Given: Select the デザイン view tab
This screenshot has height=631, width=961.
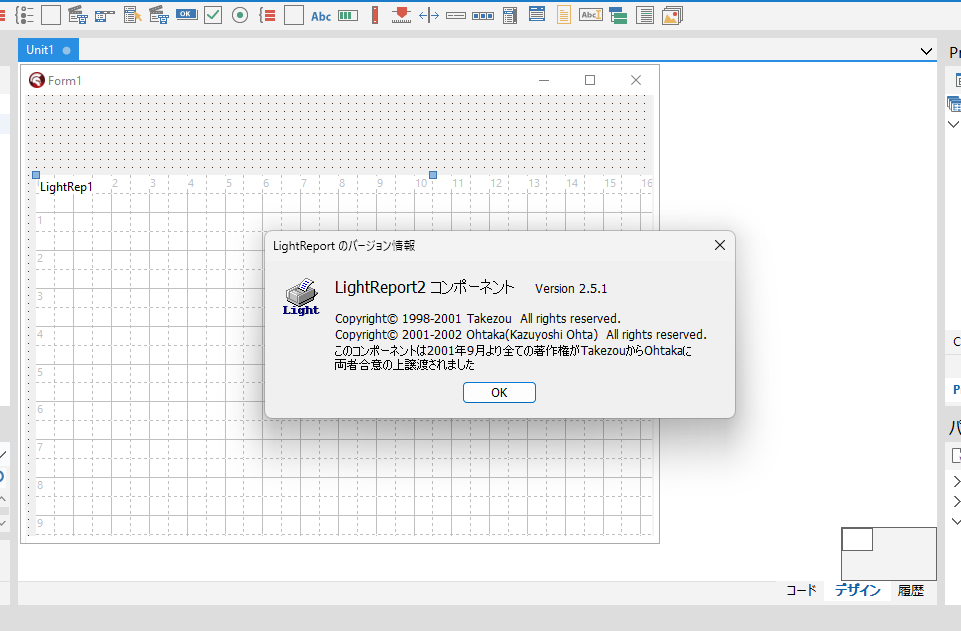Looking at the screenshot, I should pos(857,590).
